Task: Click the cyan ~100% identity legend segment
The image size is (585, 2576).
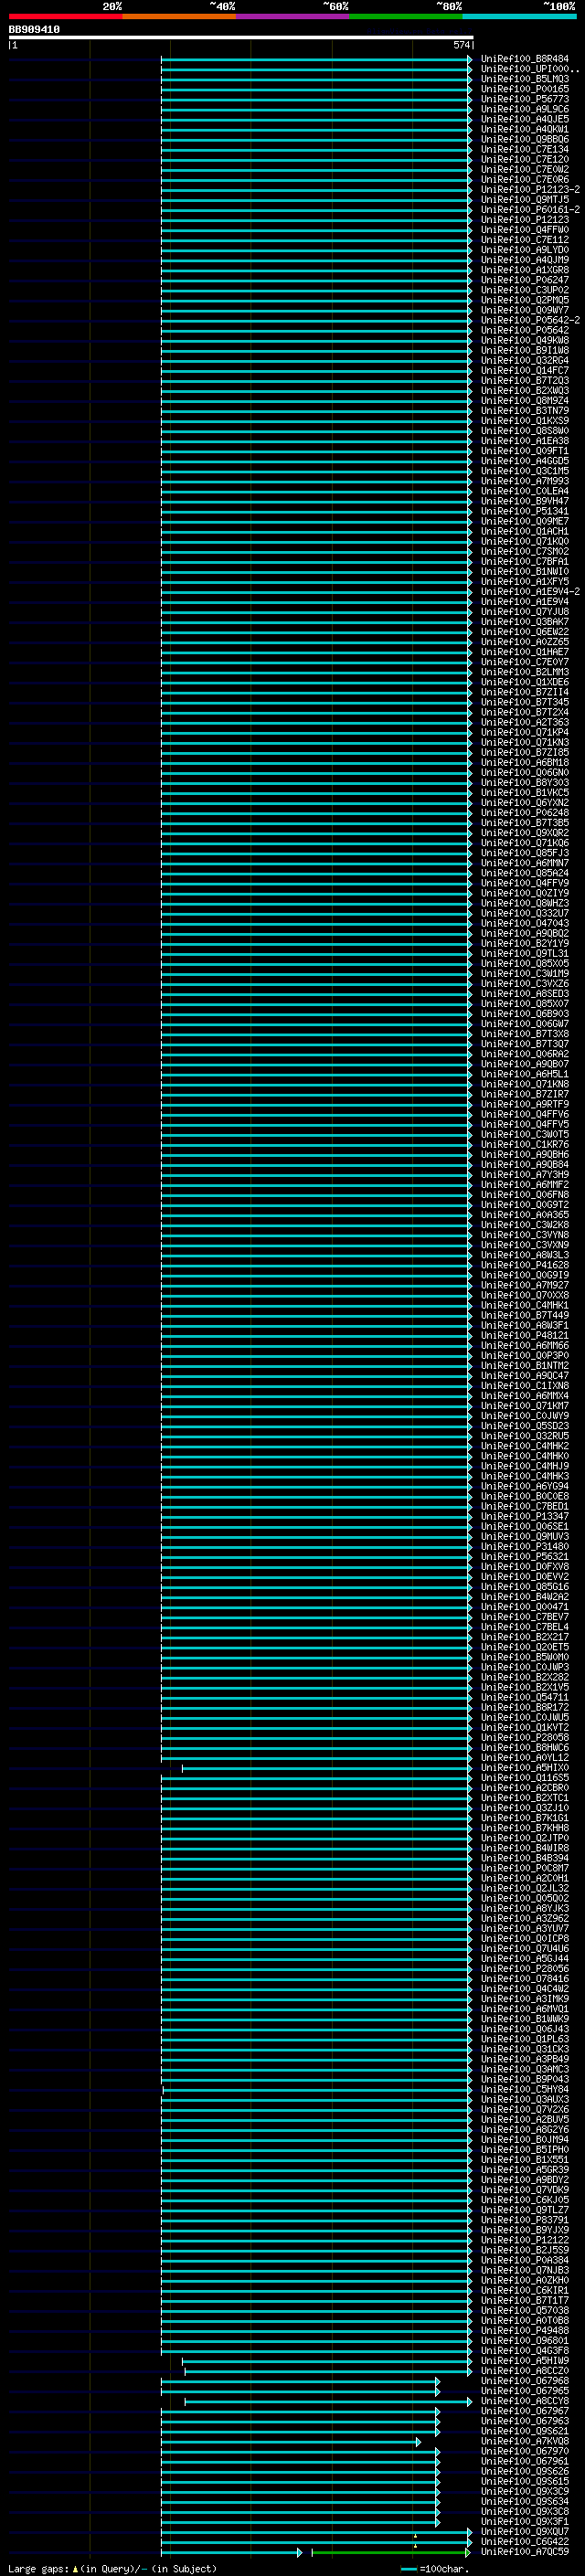Action: (x=520, y=16)
